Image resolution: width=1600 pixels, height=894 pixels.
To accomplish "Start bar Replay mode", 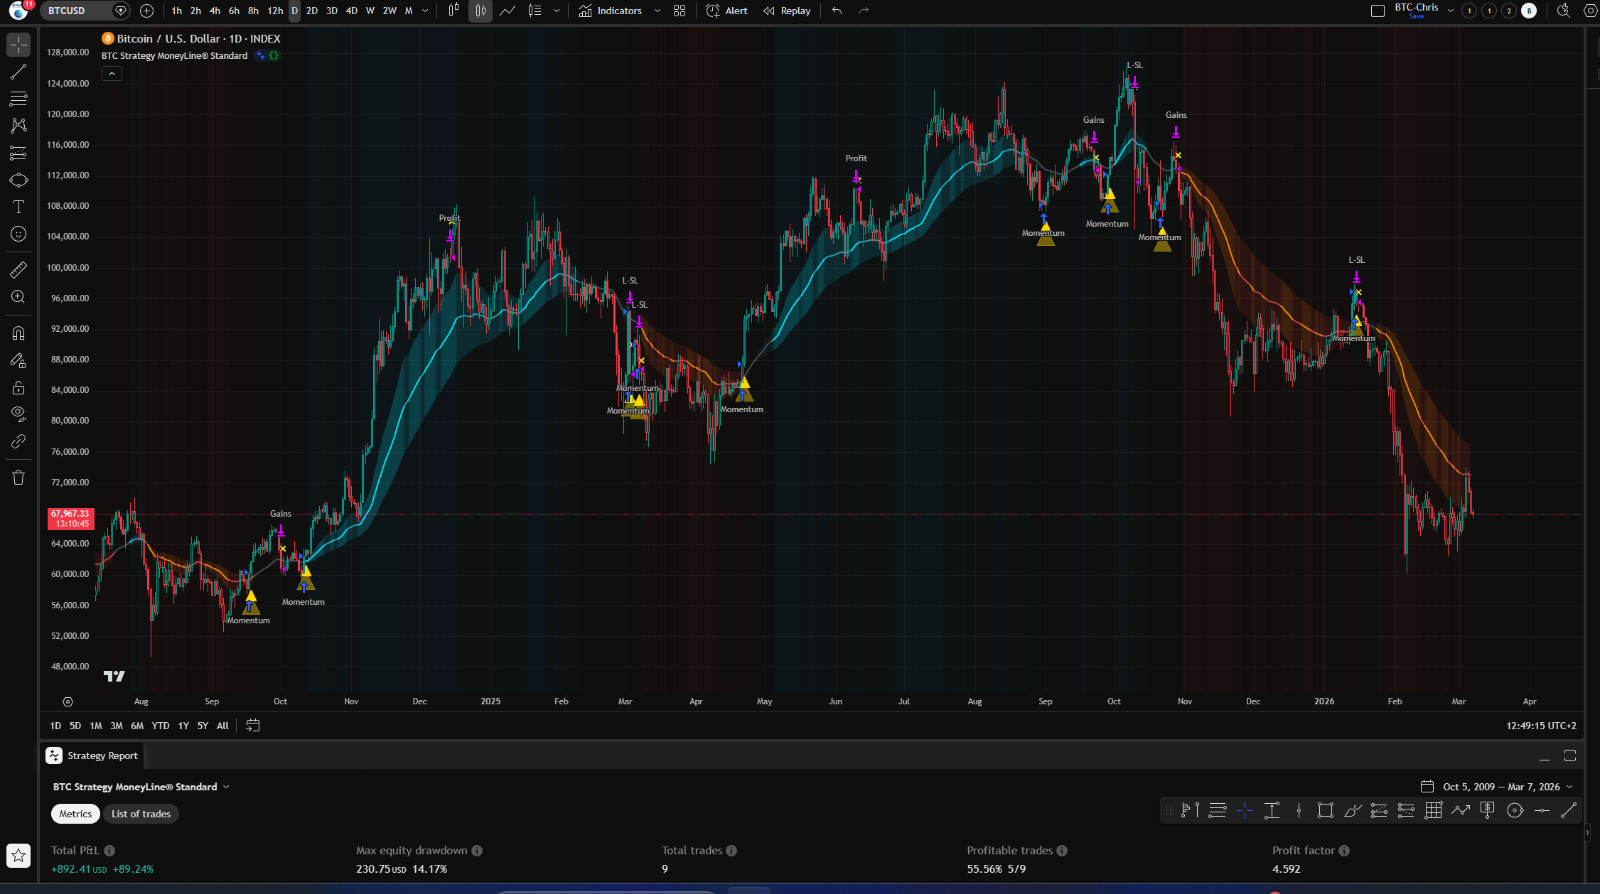I will pos(787,11).
